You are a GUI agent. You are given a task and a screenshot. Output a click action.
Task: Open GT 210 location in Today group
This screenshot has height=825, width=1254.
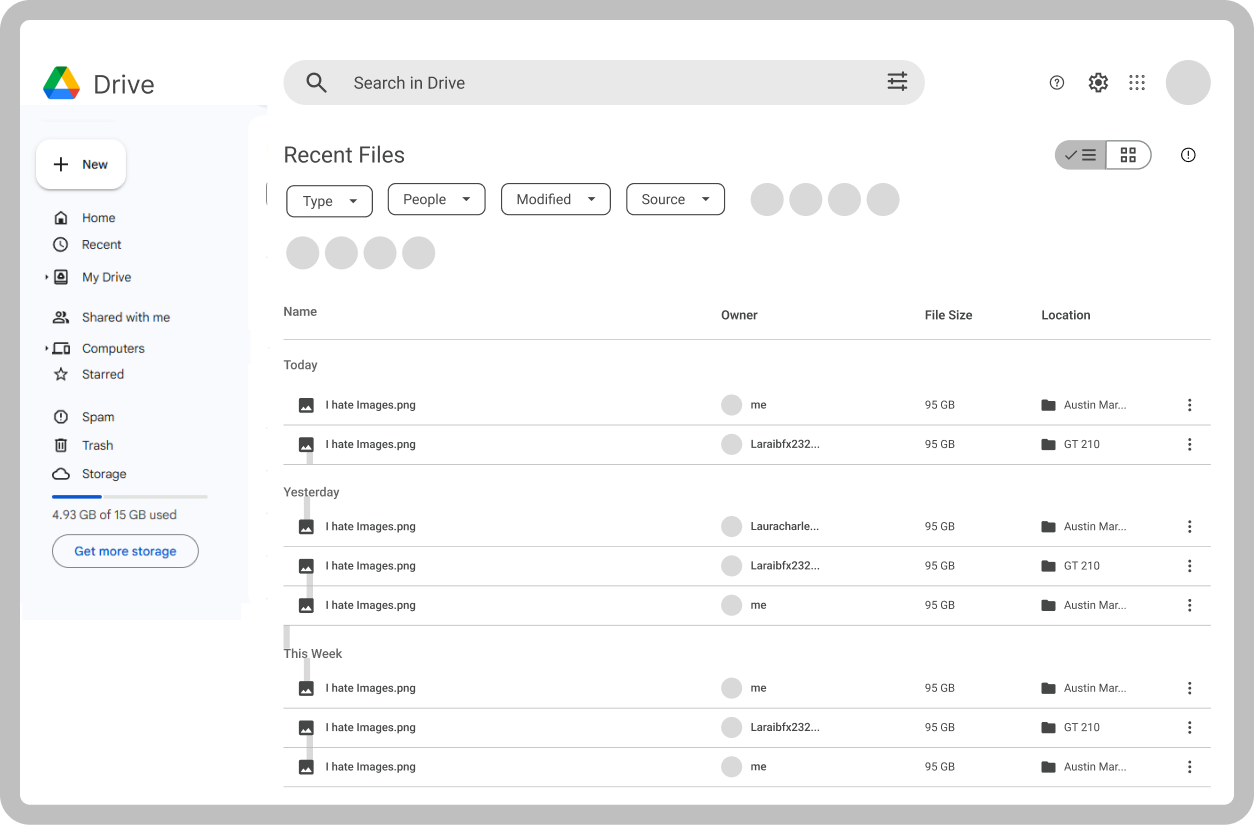pyautogui.click(x=1082, y=444)
